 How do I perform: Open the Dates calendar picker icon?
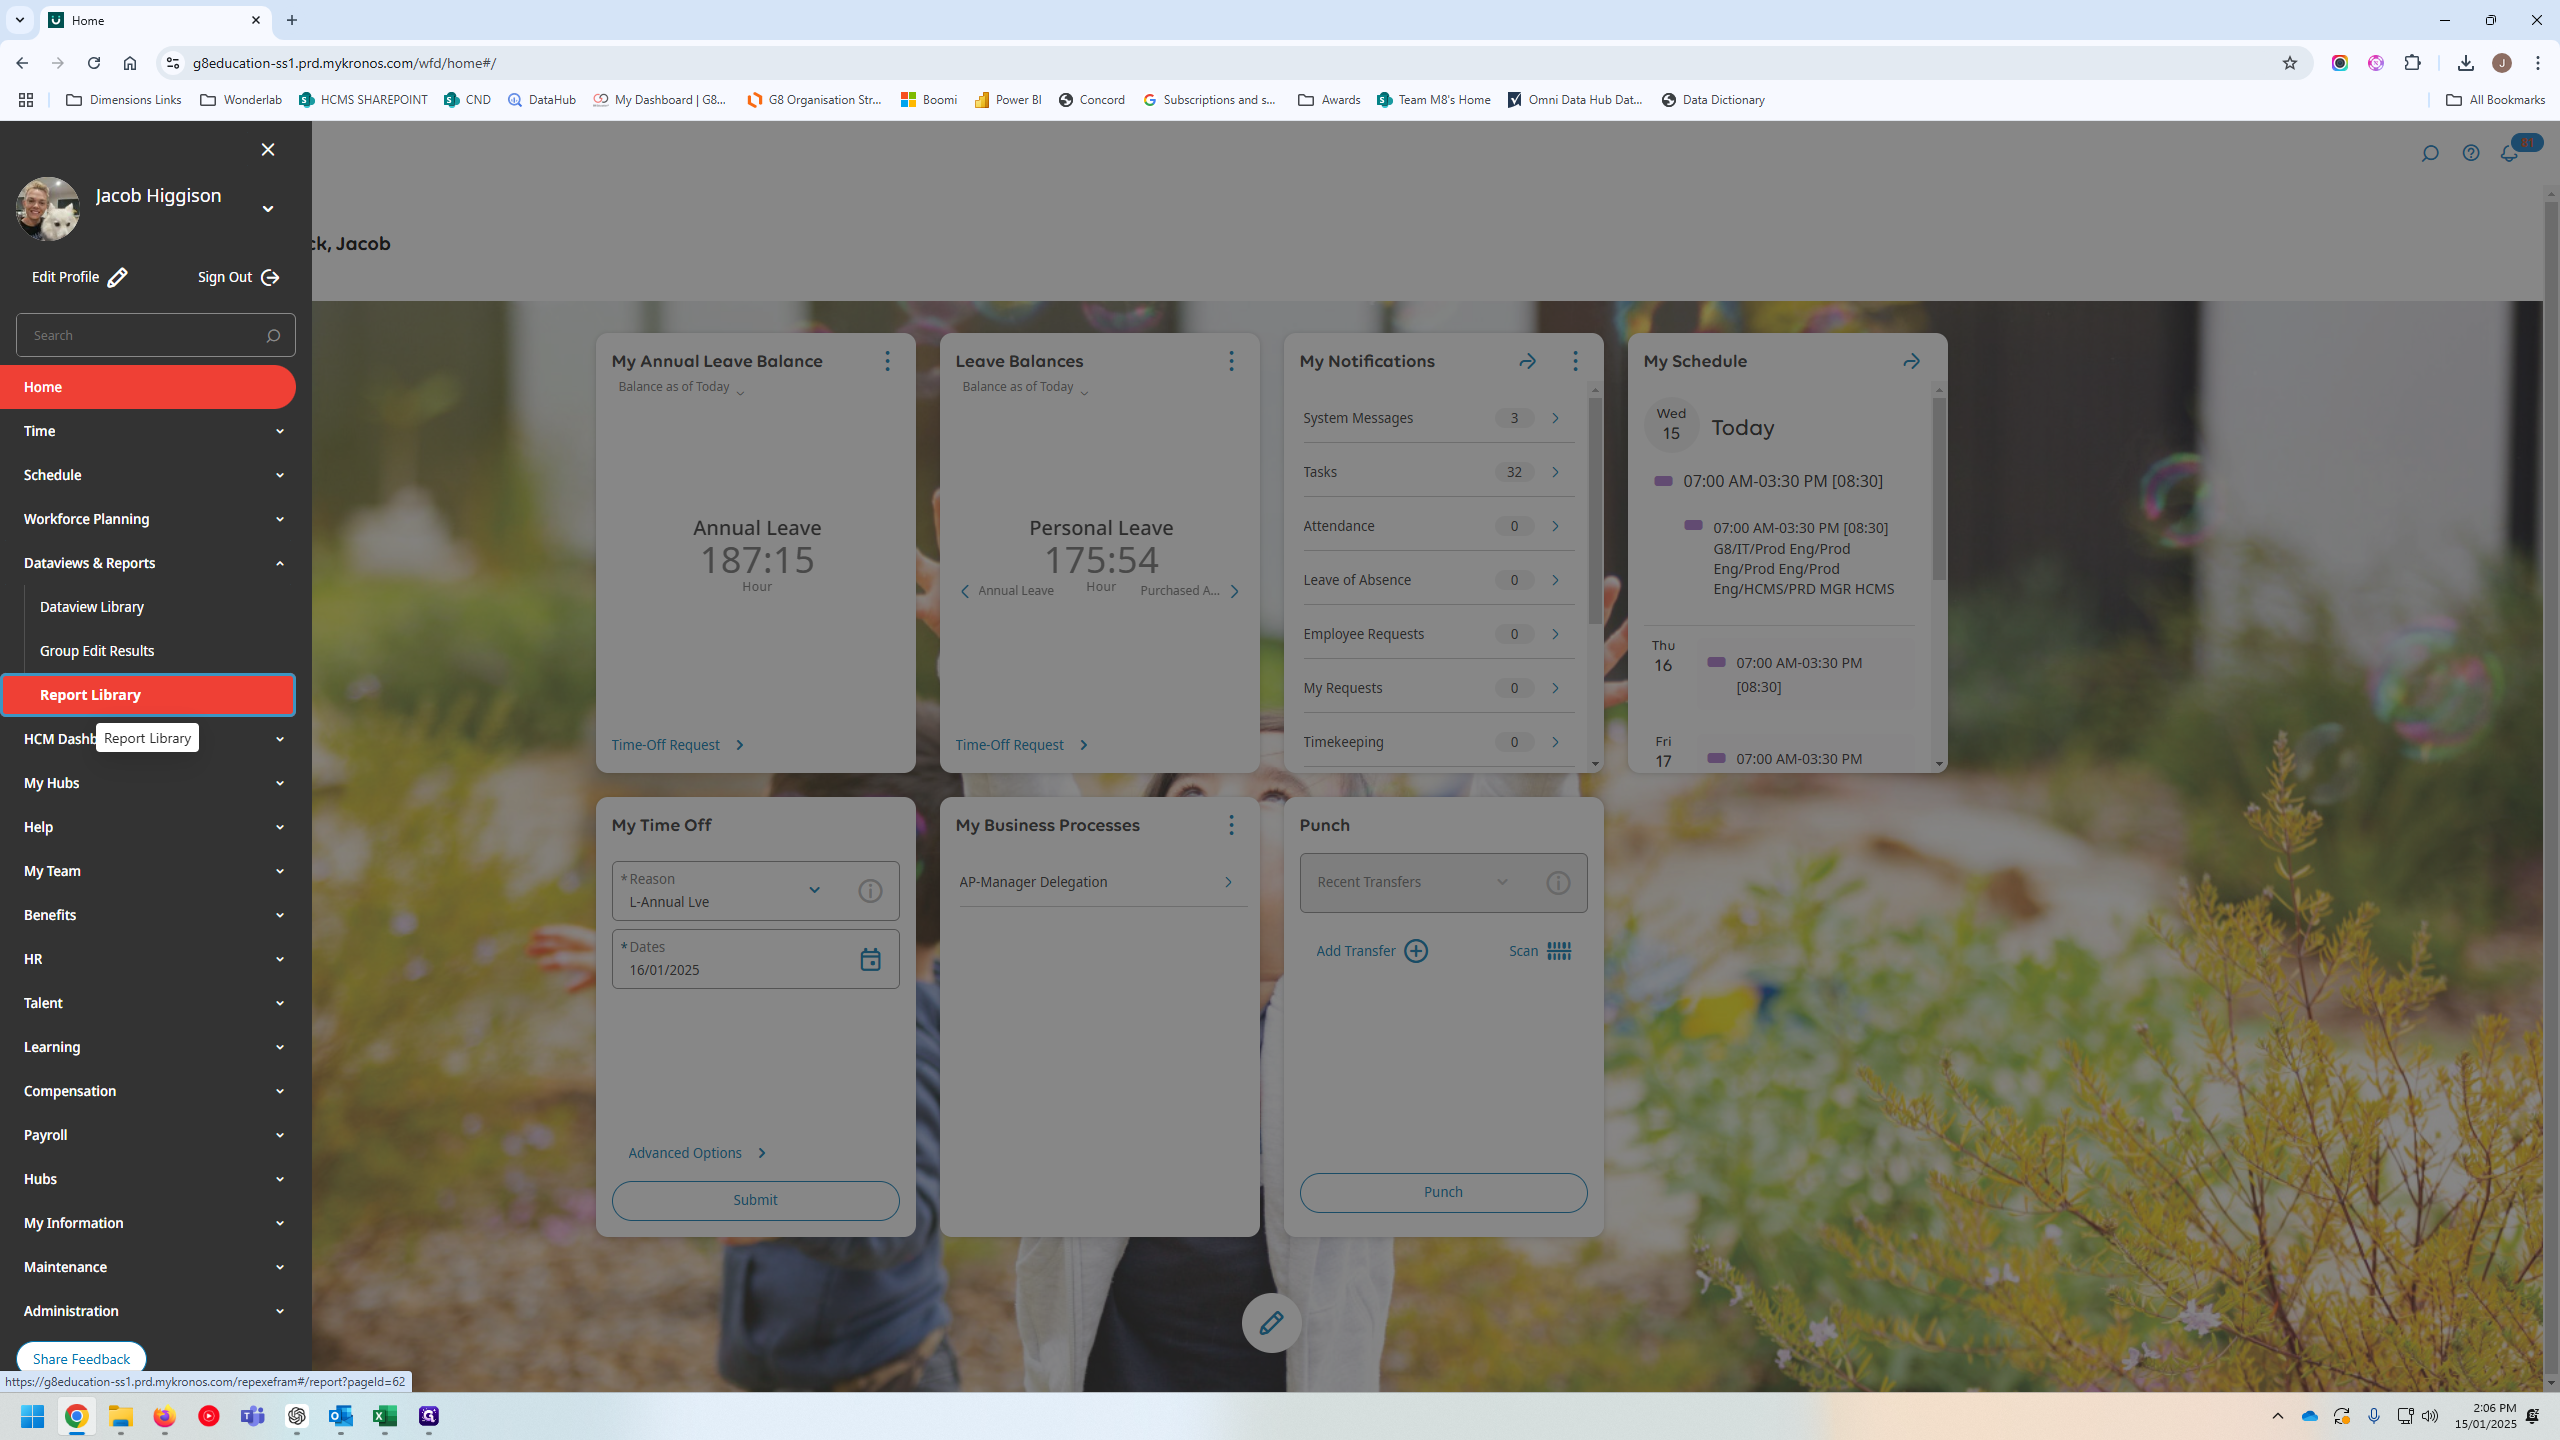click(x=870, y=959)
